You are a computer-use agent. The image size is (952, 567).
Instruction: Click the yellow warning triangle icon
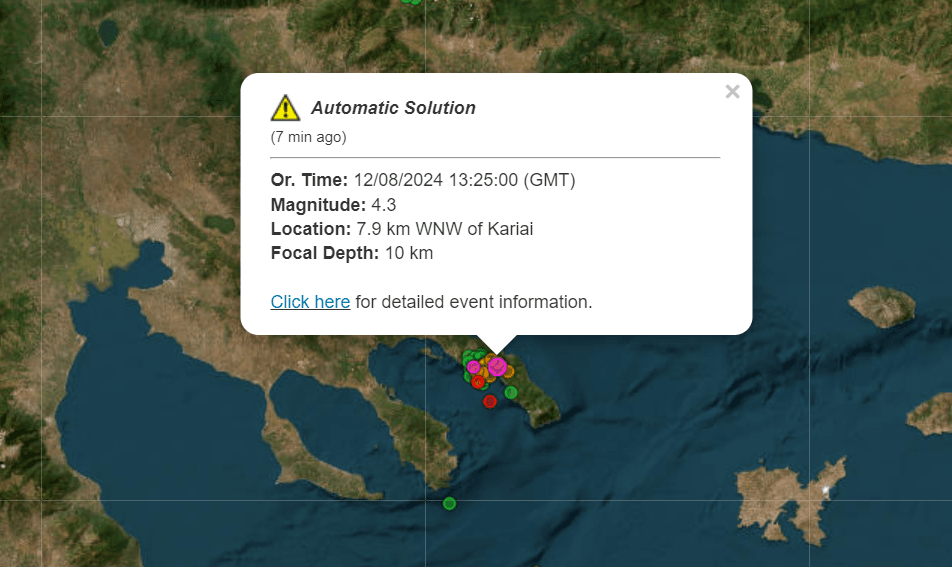[x=285, y=108]
